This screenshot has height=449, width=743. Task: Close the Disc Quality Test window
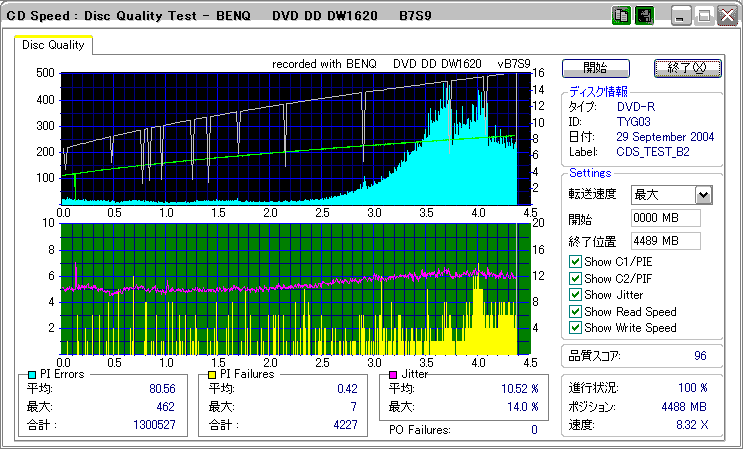pos(725,16)
